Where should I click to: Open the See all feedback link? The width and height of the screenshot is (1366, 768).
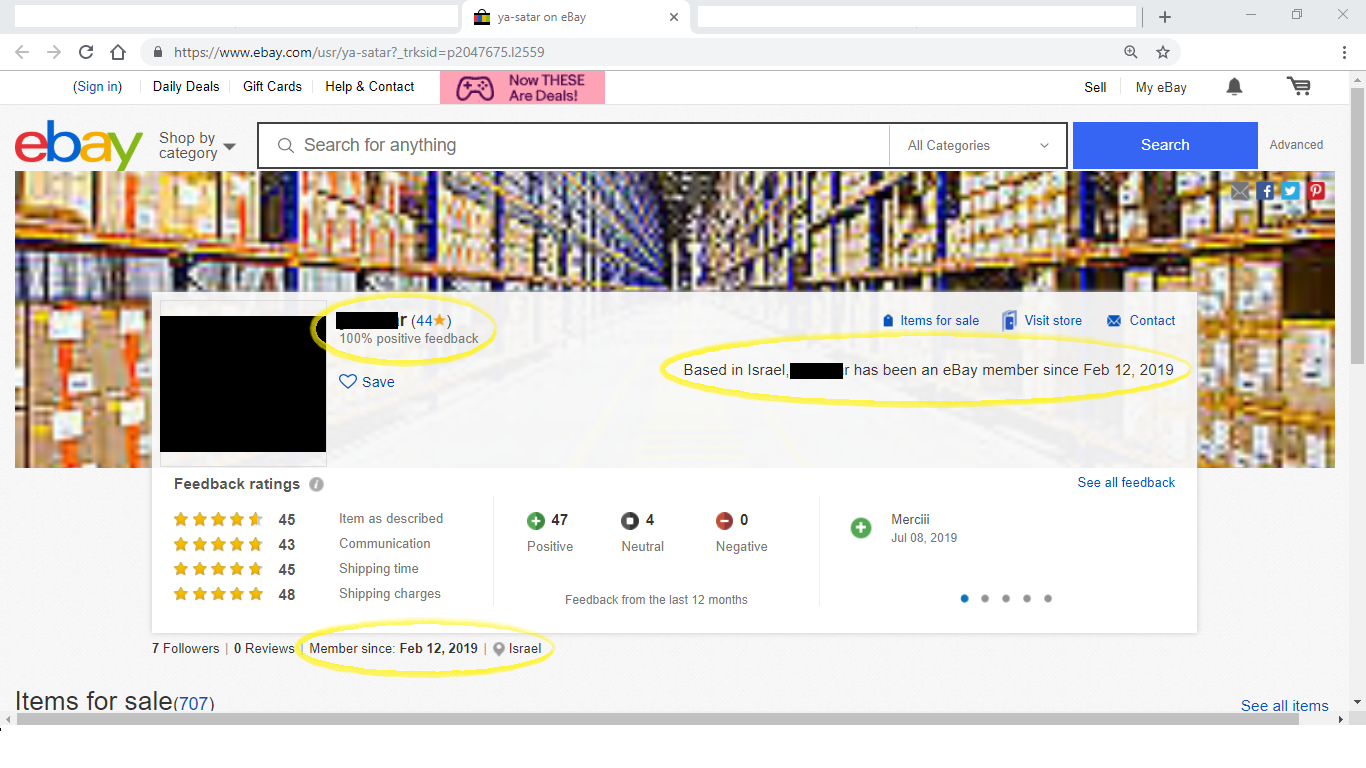click(x=1126, y=483)
